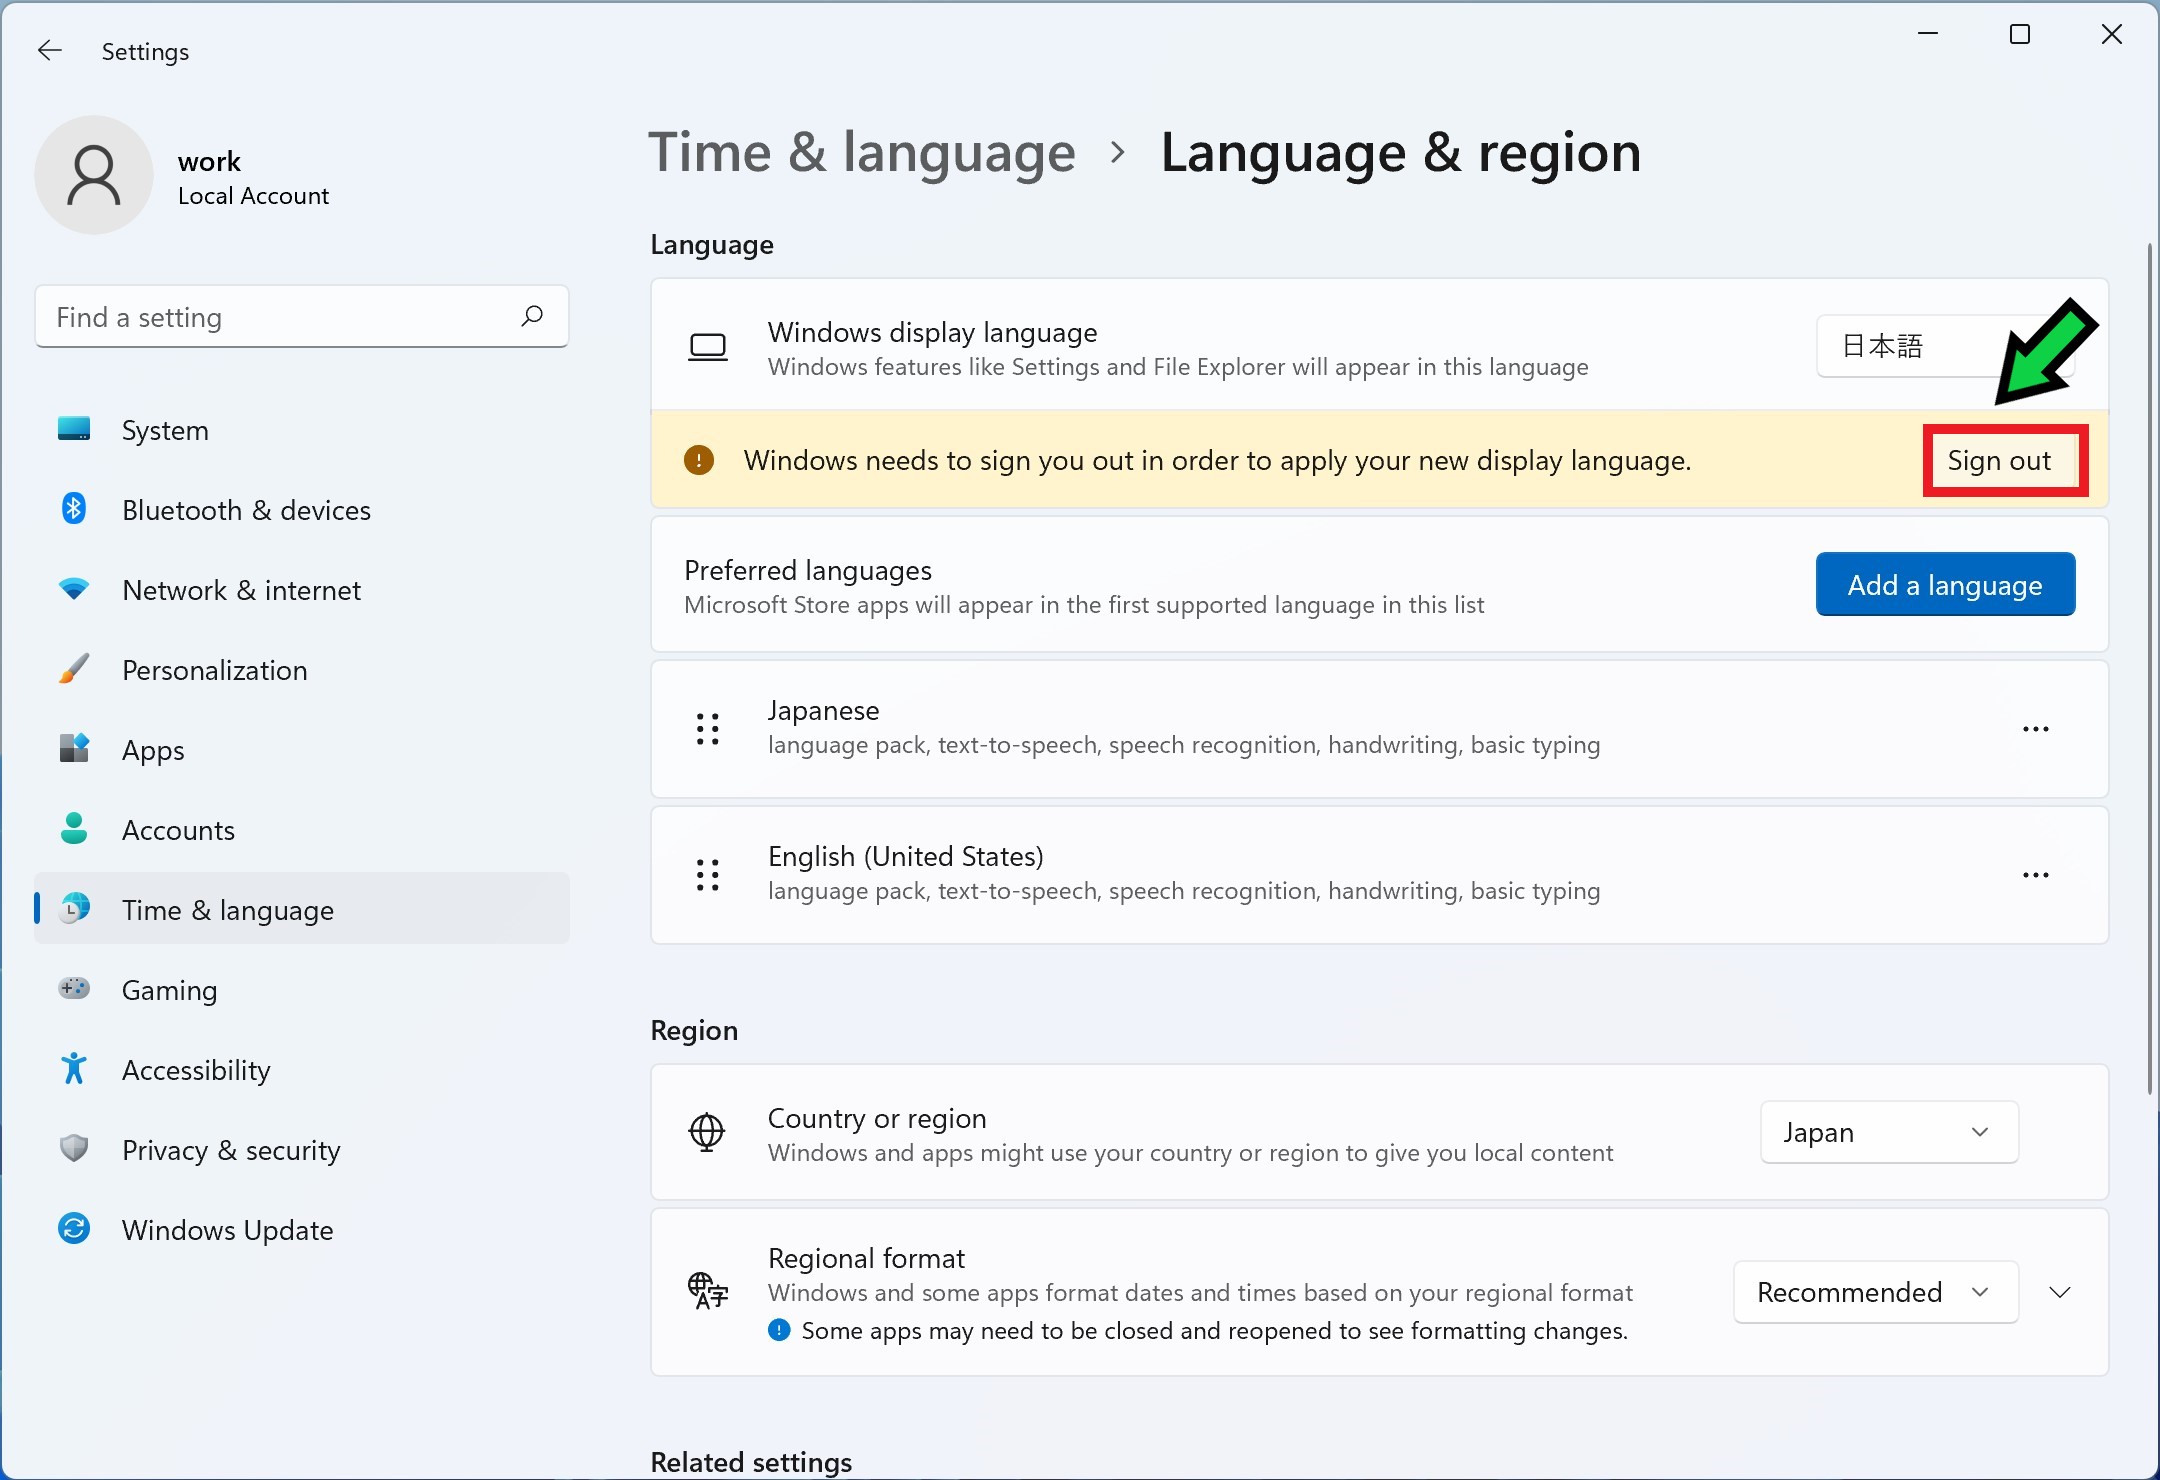2160x1480 pixels.
Task: Expand the Regional format section chevron
Action: coord(2060,1292)
